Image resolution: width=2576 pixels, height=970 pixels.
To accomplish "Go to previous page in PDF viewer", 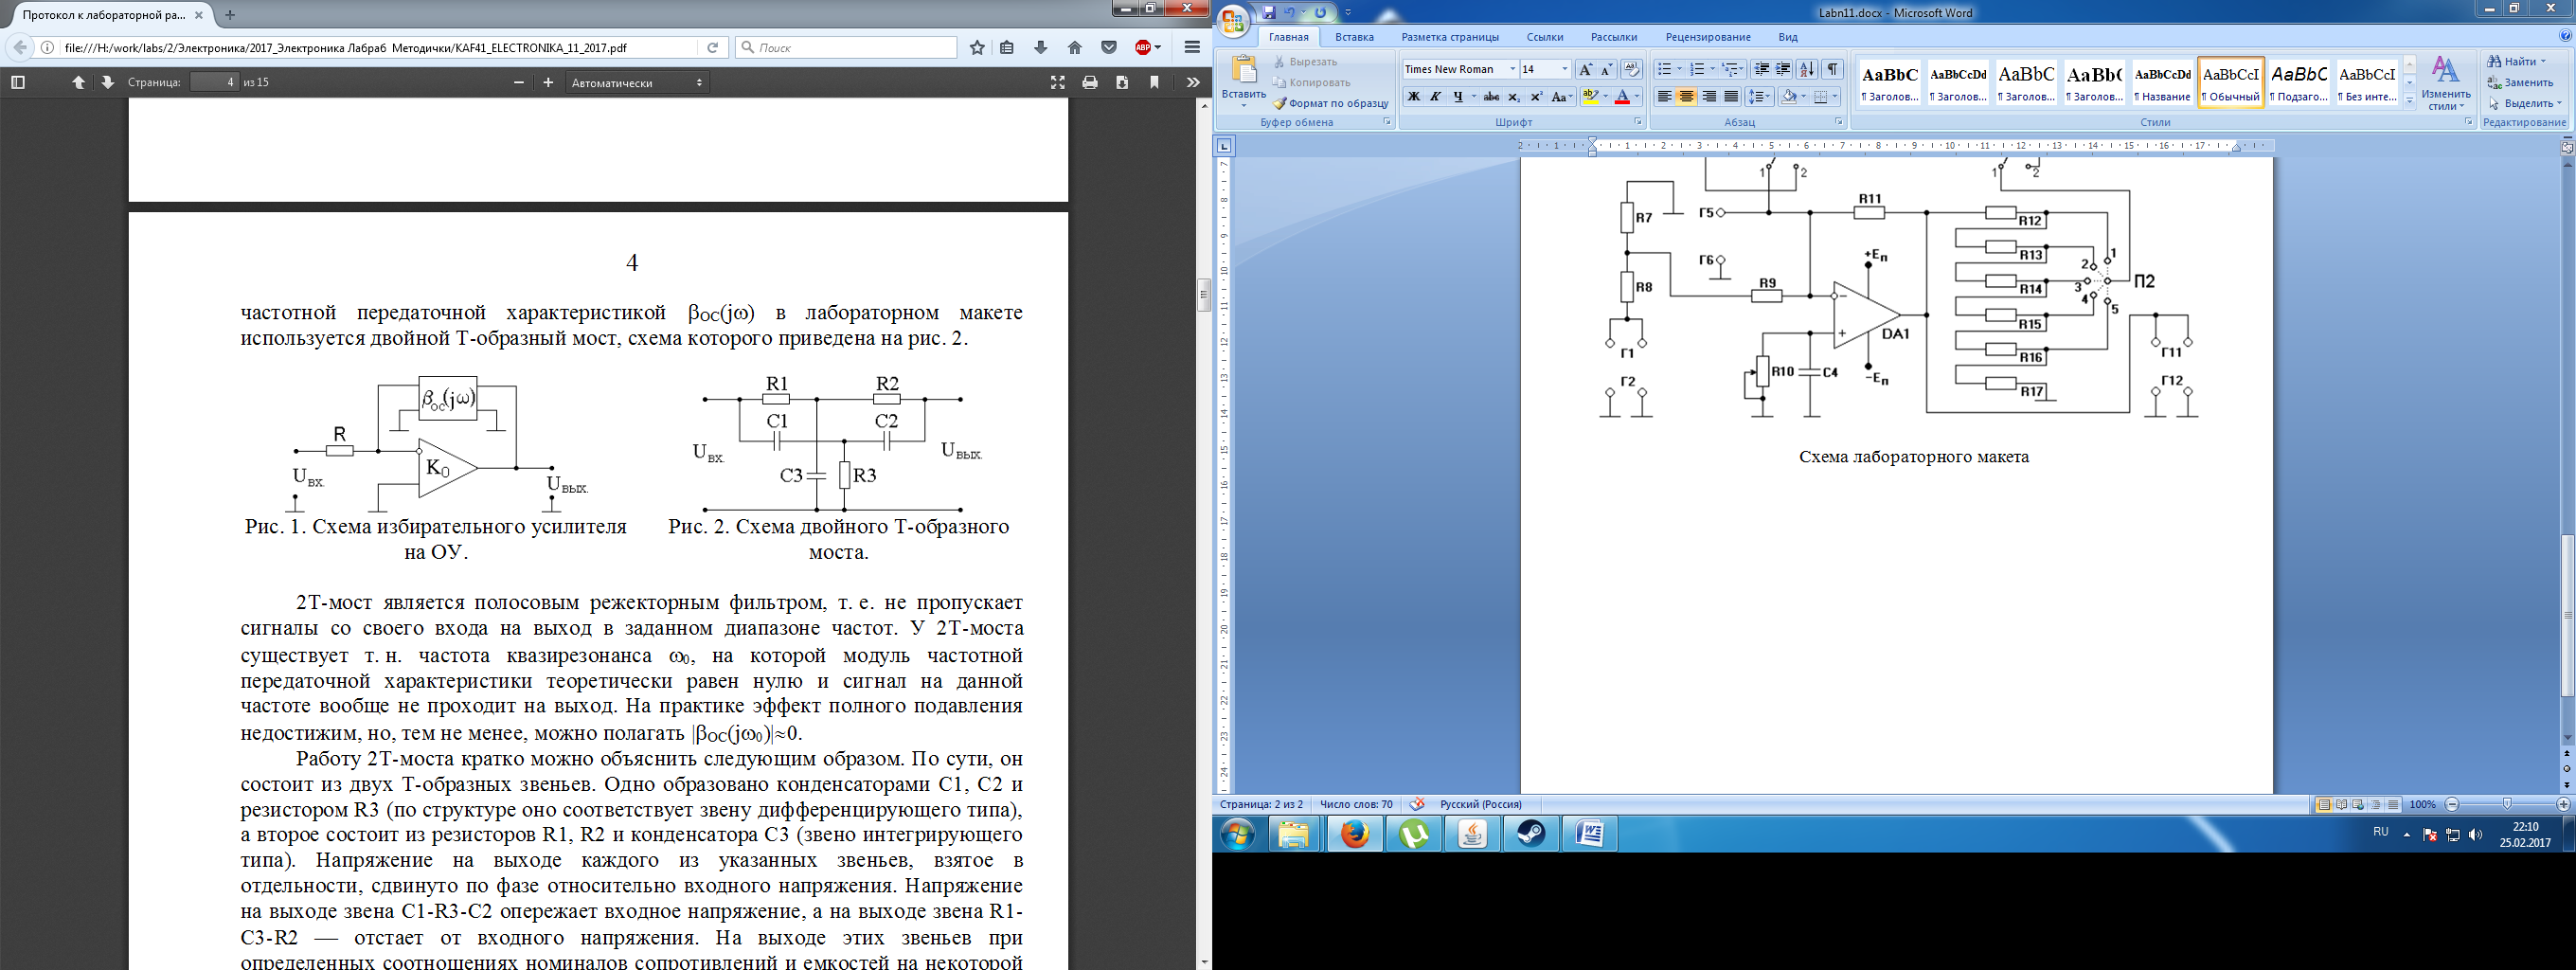I will pos(78,82).
